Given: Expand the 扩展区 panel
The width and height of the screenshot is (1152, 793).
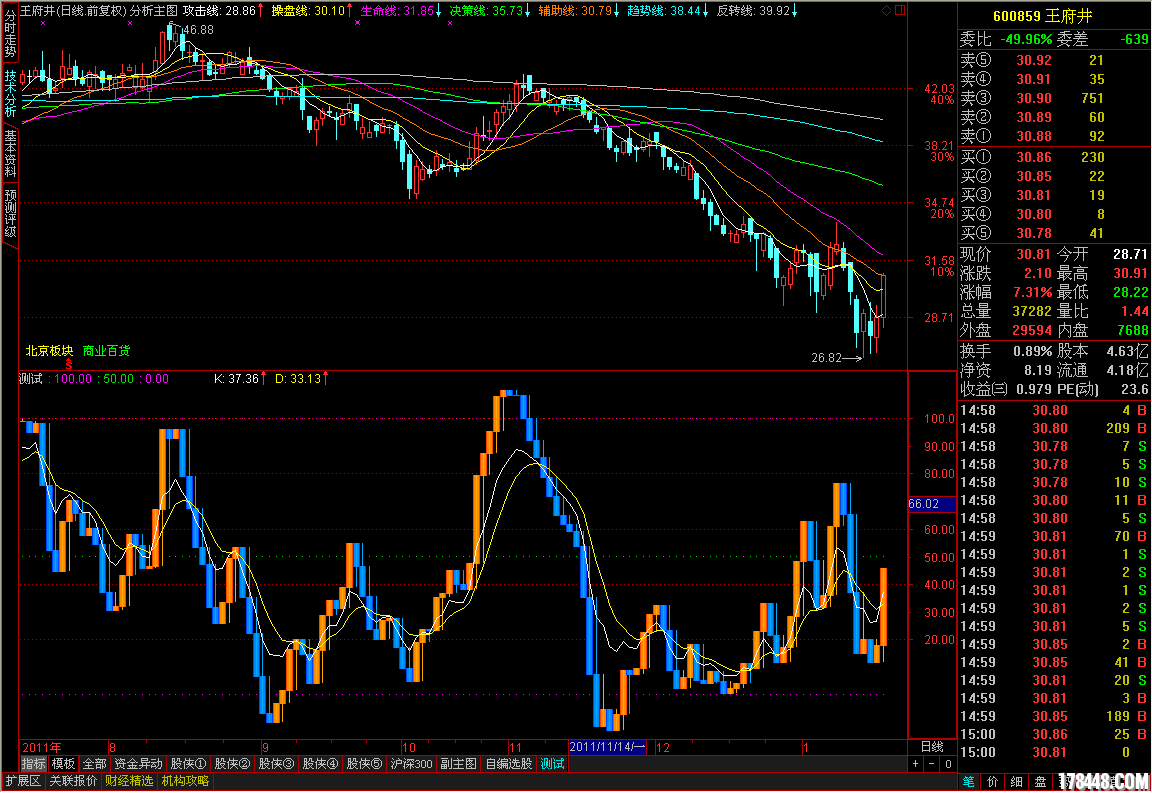Looking at the screenshot, I should [x=23, y=781].
